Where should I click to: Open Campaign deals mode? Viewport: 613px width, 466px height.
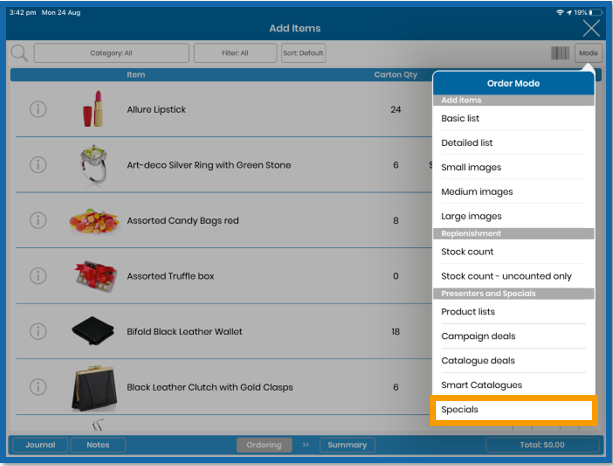(513, 336)
